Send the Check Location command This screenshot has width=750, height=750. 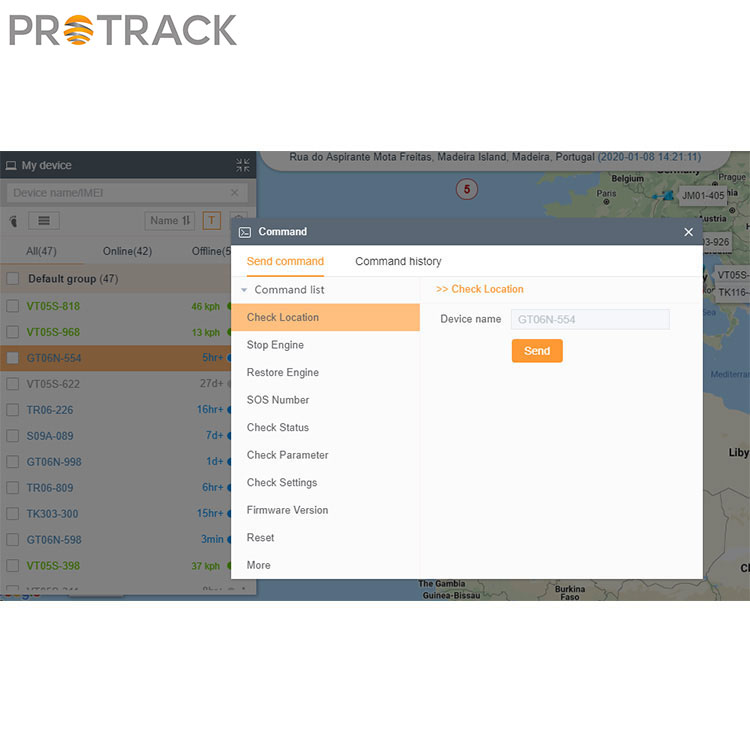(x=537, y=351)
